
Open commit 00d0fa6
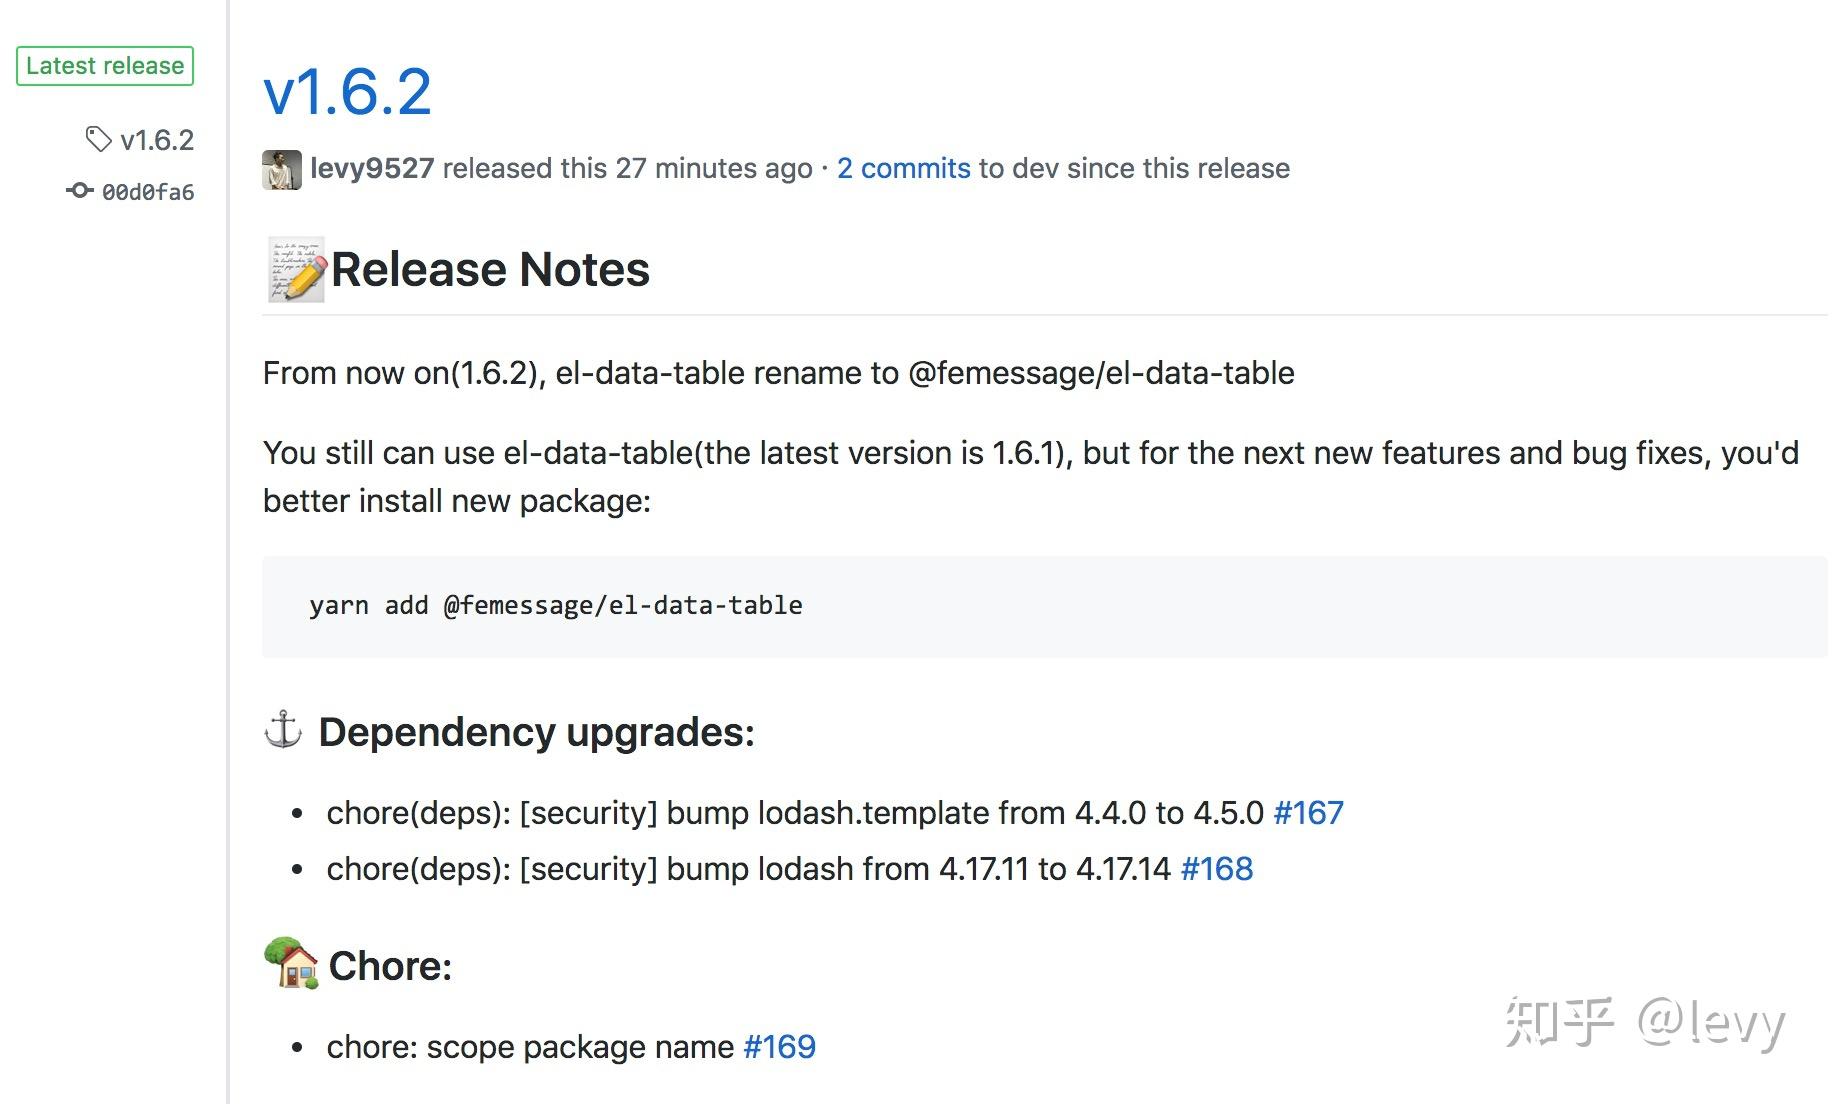(148, 192)
